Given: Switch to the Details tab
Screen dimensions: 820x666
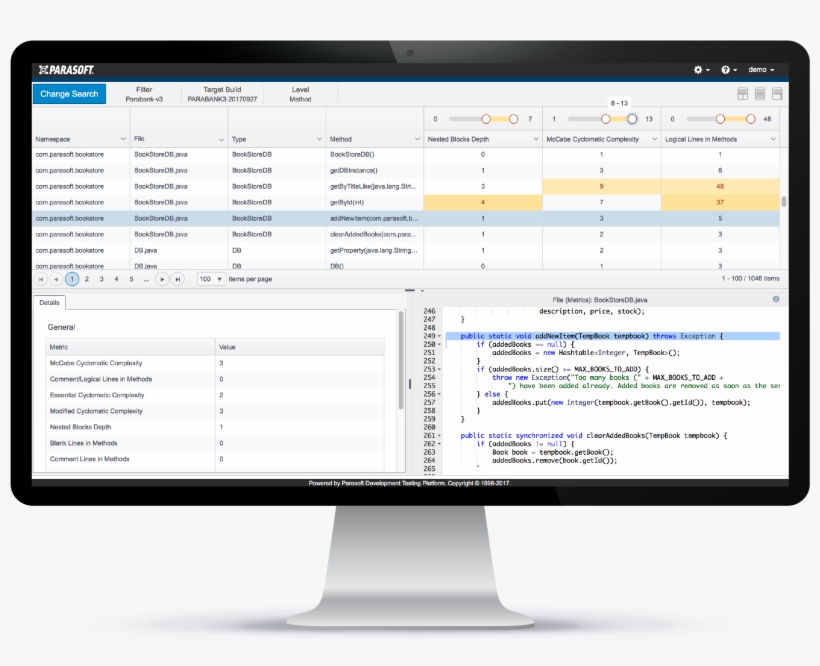Looking at the screenshot, I should [x=49, y=302].
